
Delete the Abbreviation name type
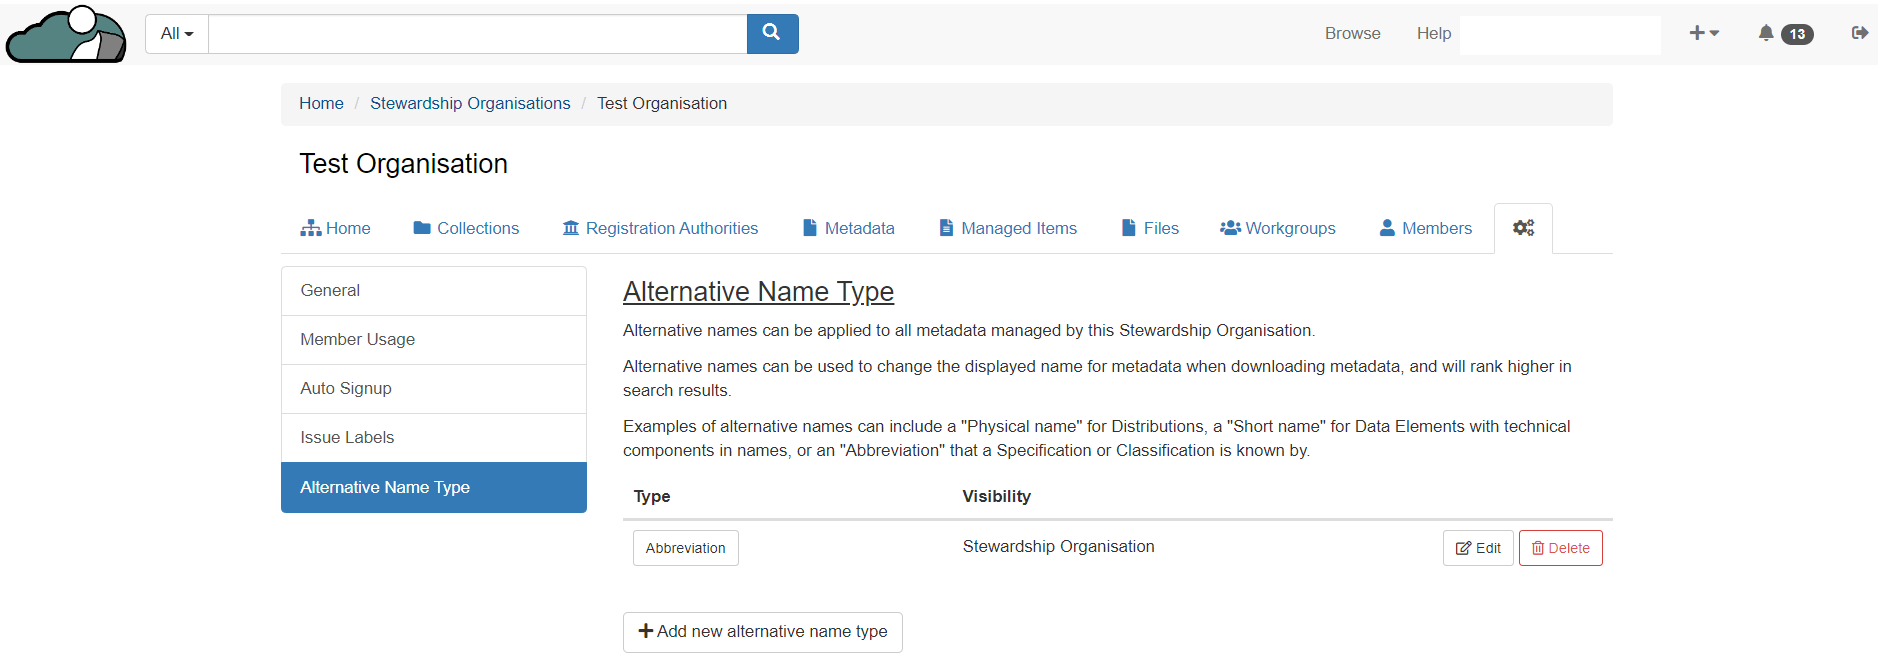point(1560,548)
